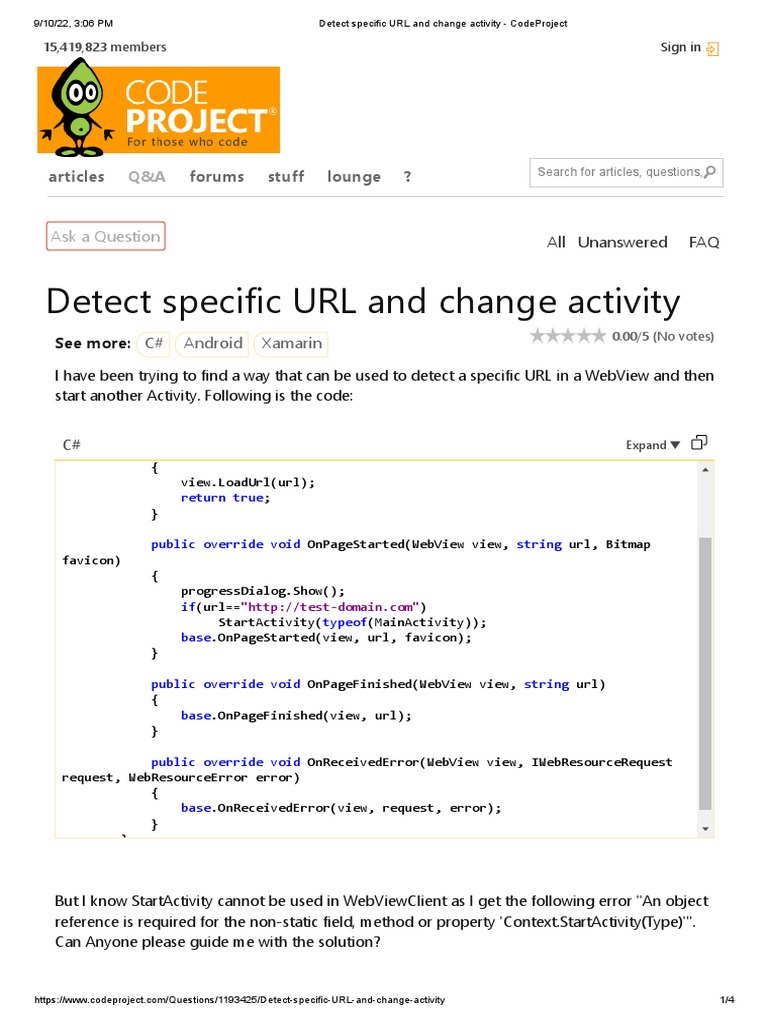
Task: Click the base.OnReceivedError code line
Action: (x=341, y=808)
